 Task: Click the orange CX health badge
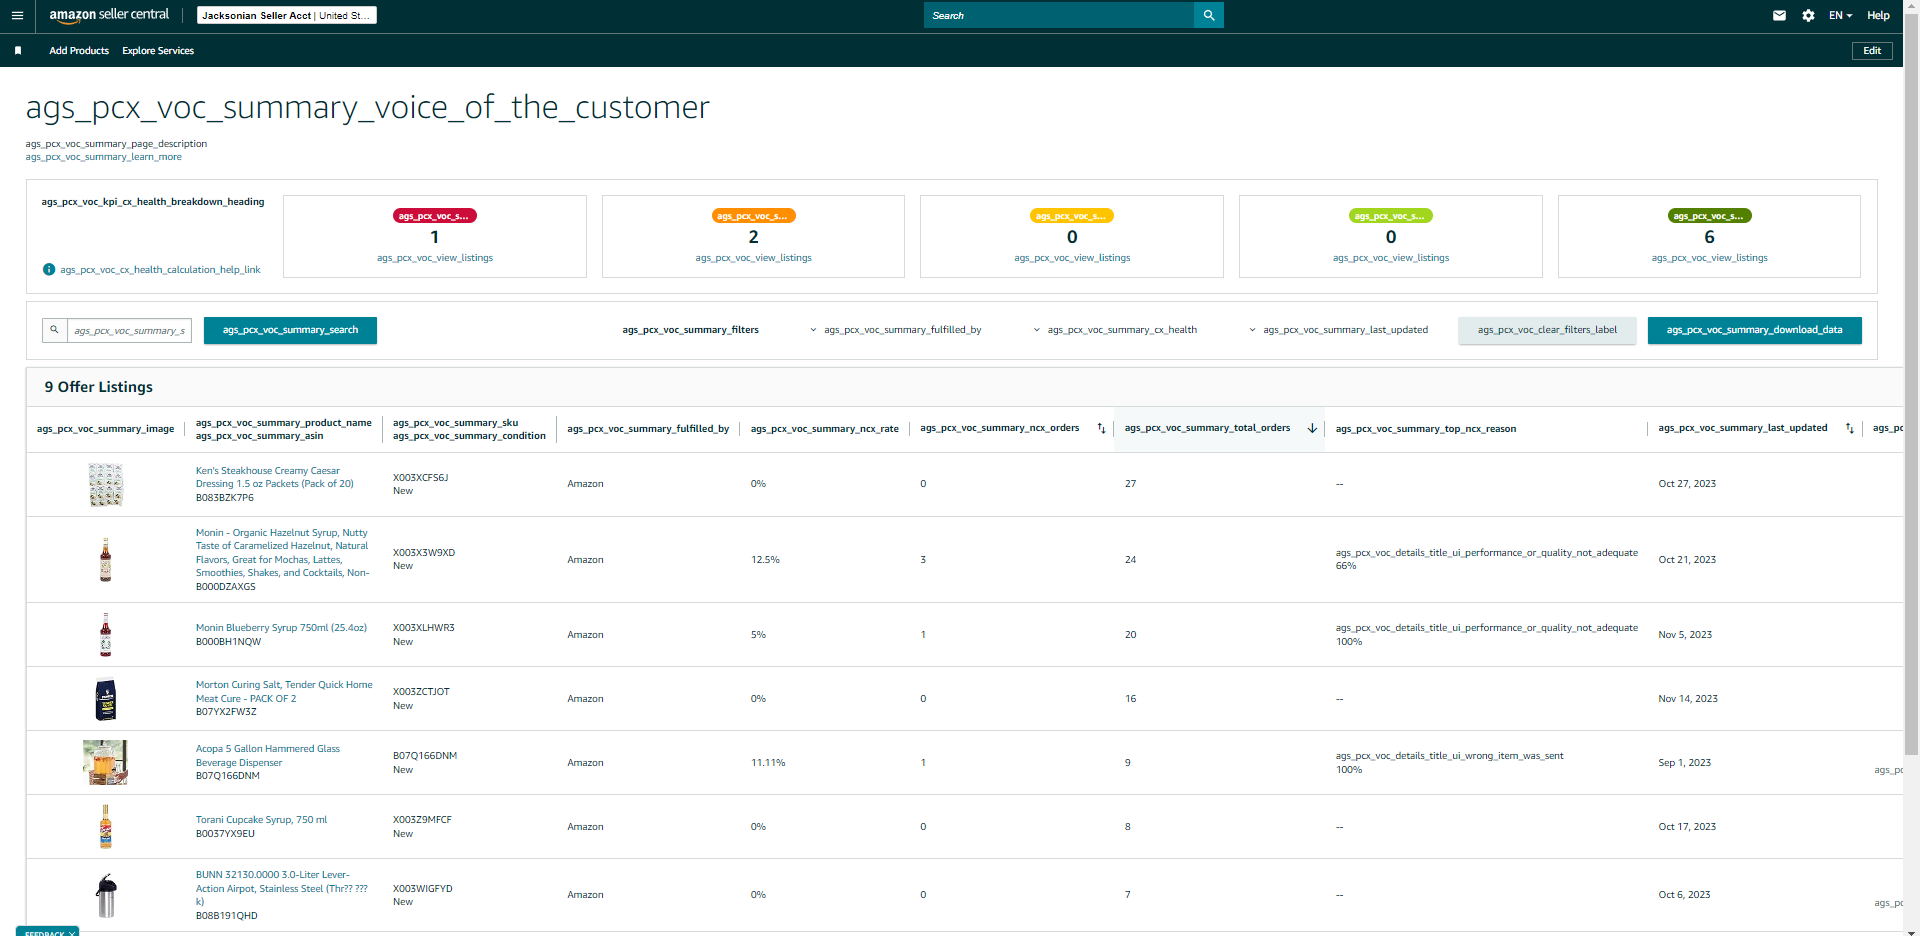pos(754,216)
